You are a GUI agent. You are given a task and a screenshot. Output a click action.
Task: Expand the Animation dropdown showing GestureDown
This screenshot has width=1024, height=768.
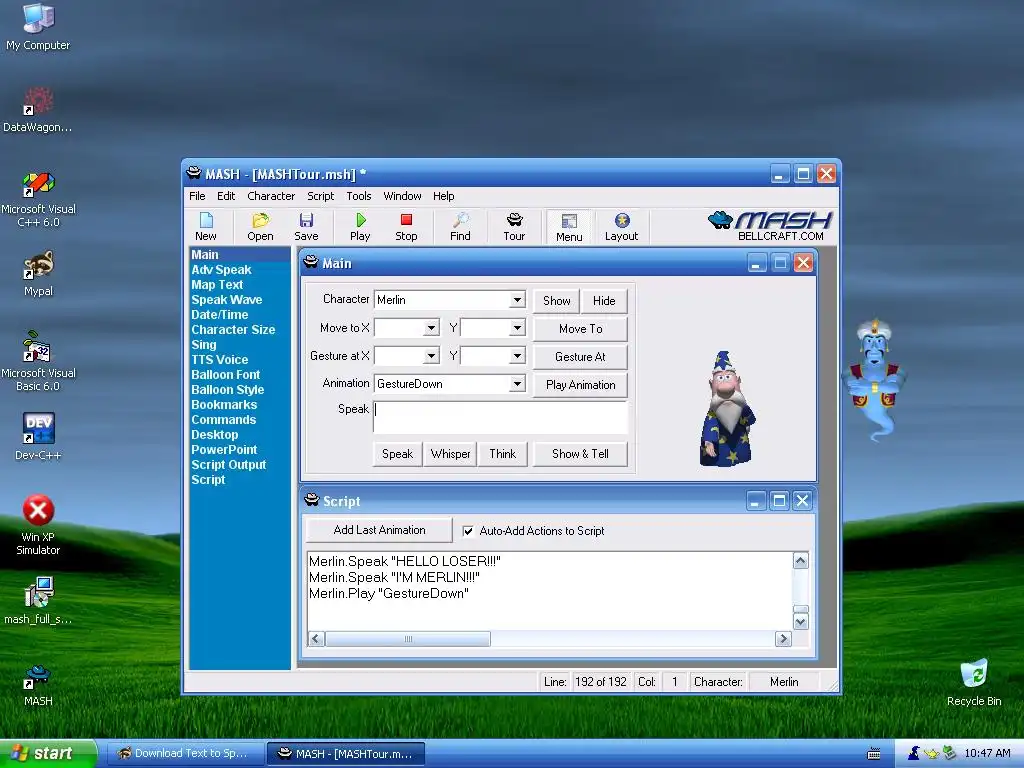pos(517,384)
